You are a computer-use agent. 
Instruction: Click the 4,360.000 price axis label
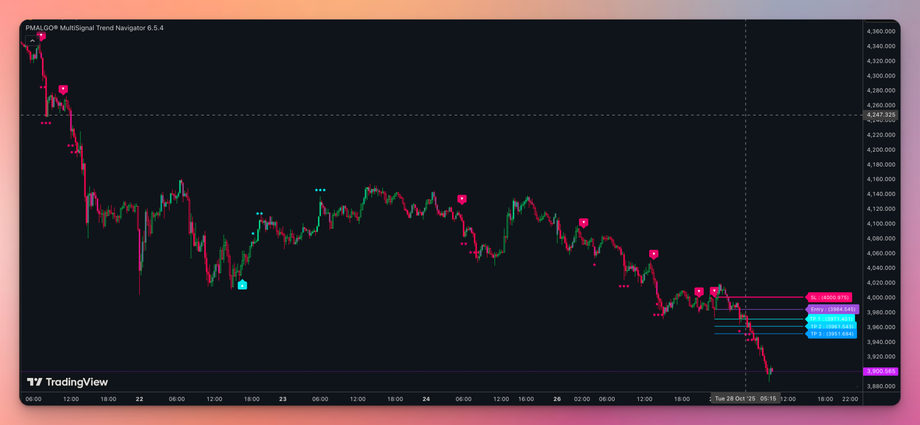click(881, 31)
